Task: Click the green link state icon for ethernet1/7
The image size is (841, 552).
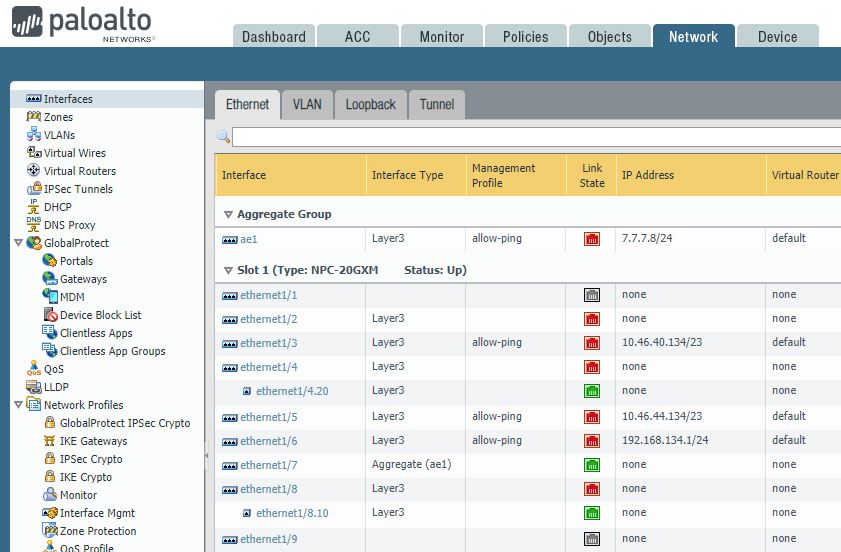Action: [x=592, y=465]
